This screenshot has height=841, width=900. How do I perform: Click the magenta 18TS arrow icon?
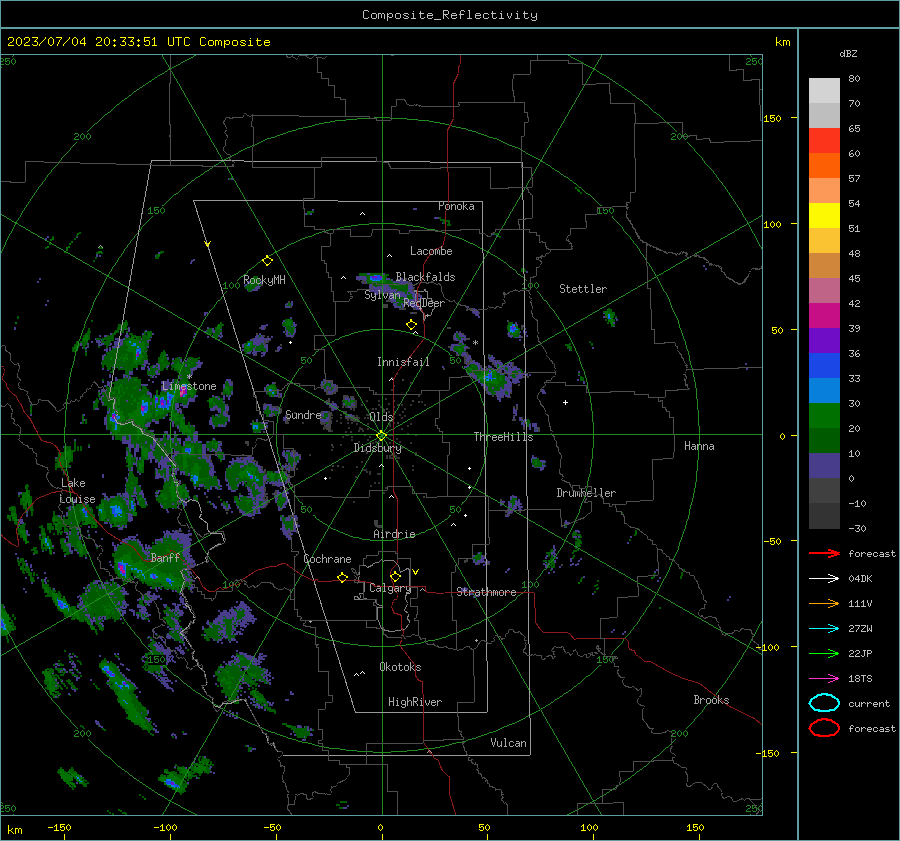click(824, 679)
